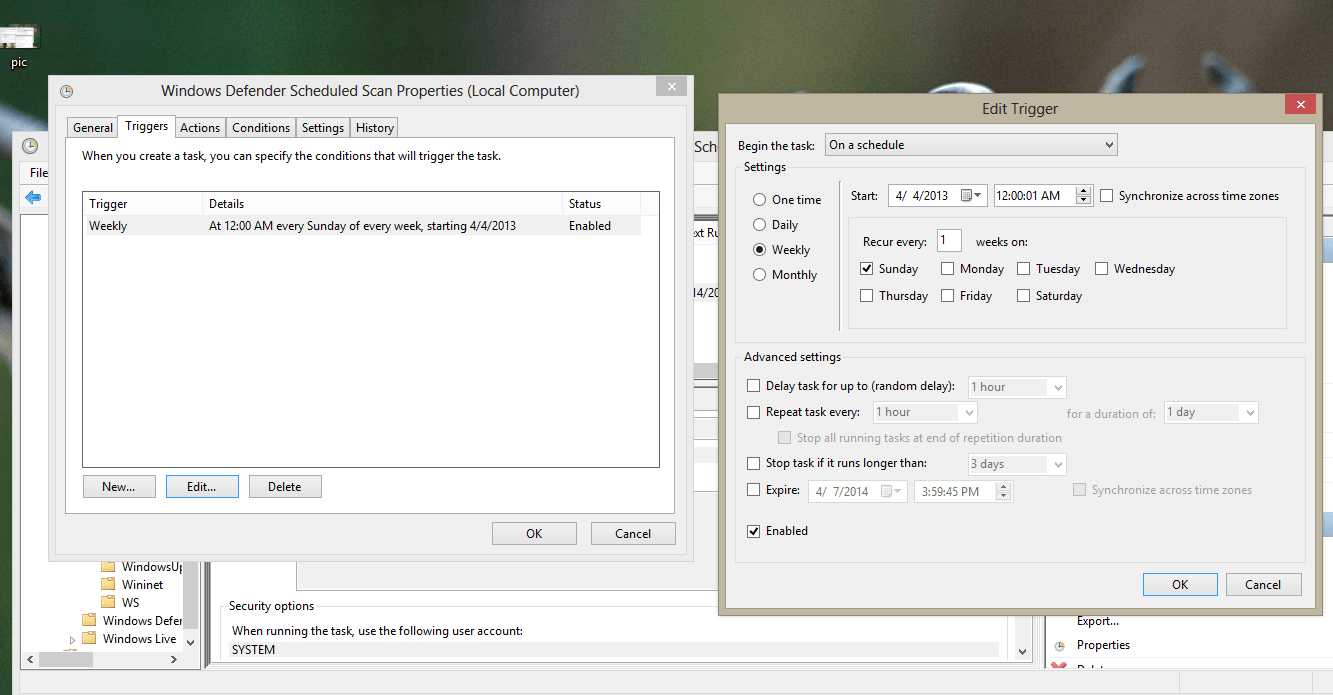Click the Recur every weeks input field

(x=950, y=241)
